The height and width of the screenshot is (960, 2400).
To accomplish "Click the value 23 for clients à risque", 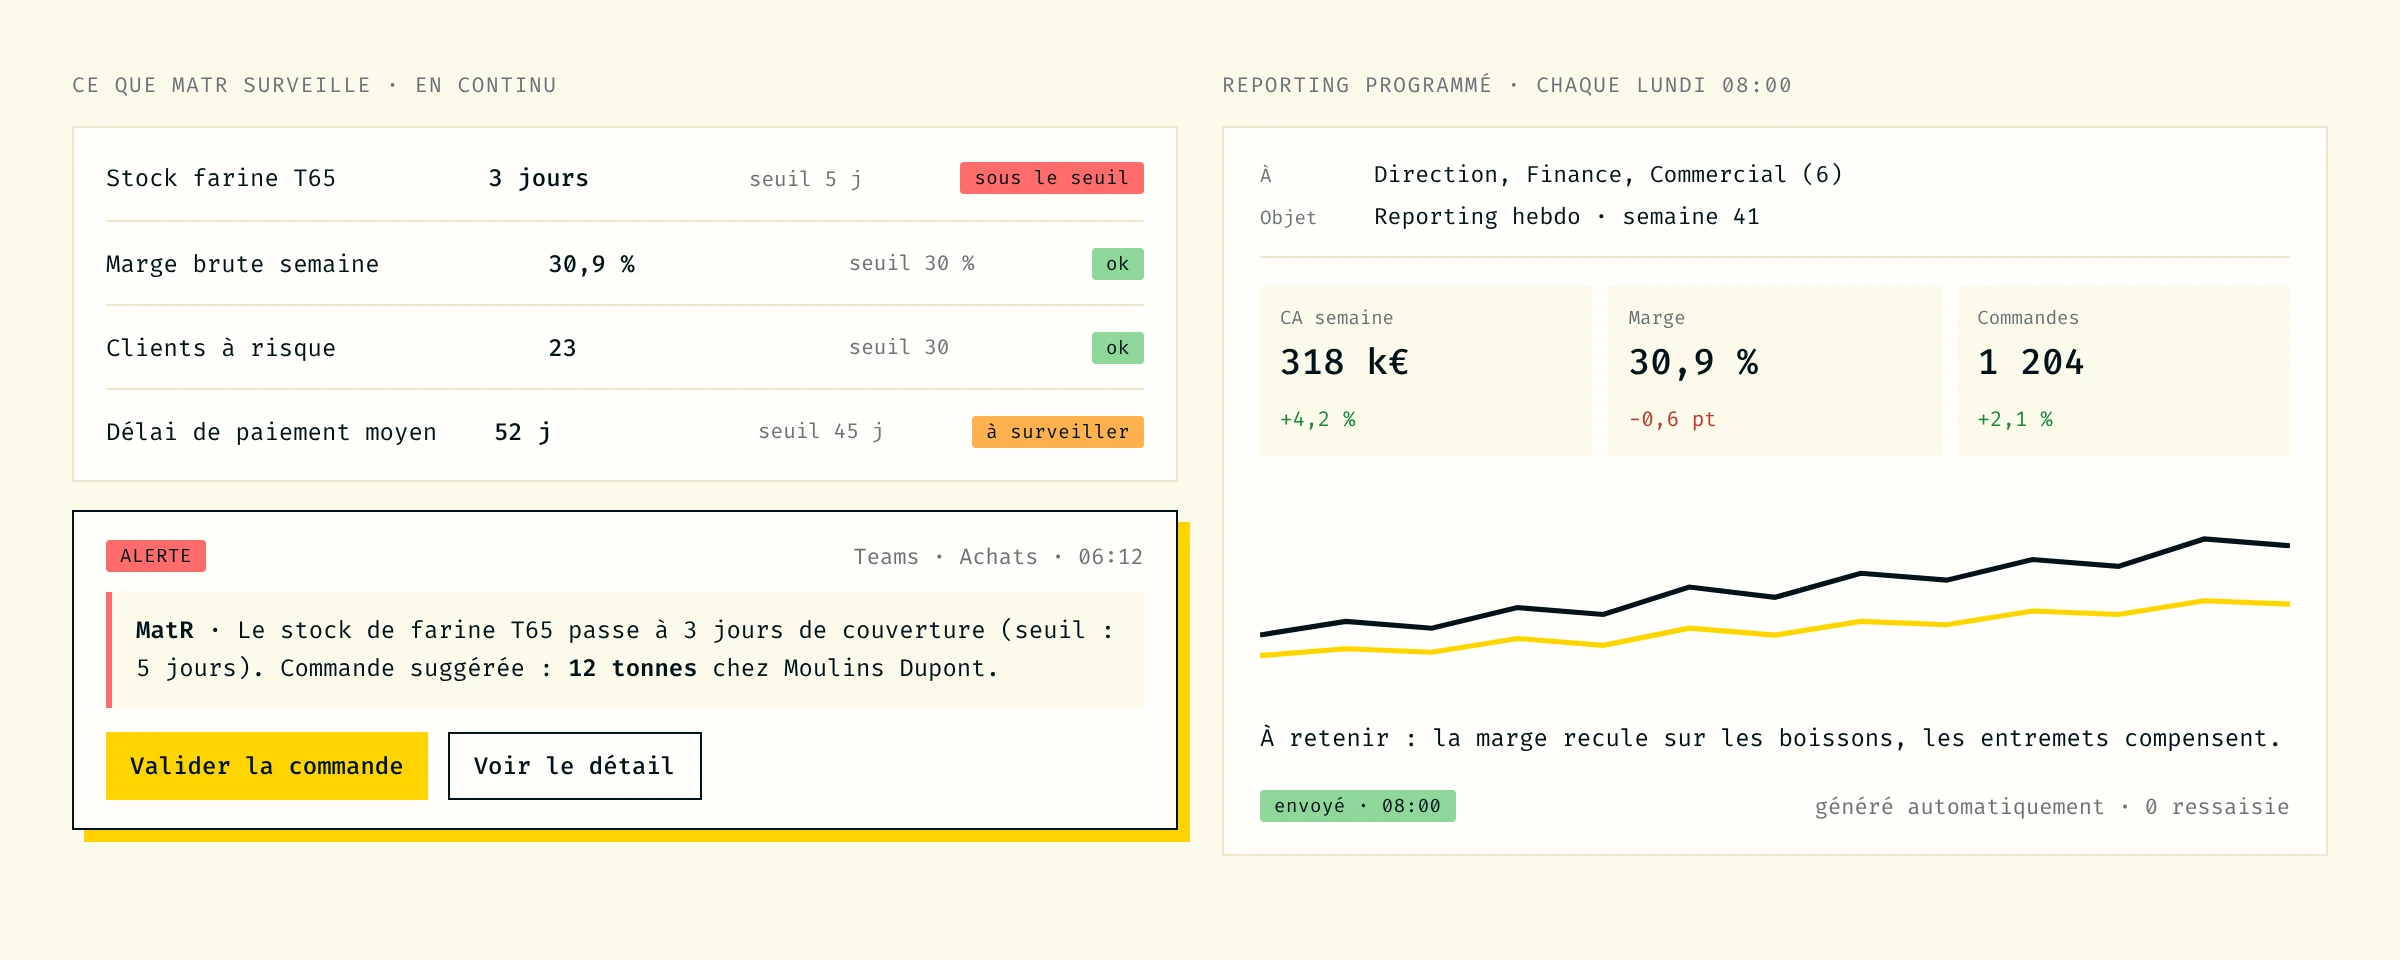I will point(563,348).
